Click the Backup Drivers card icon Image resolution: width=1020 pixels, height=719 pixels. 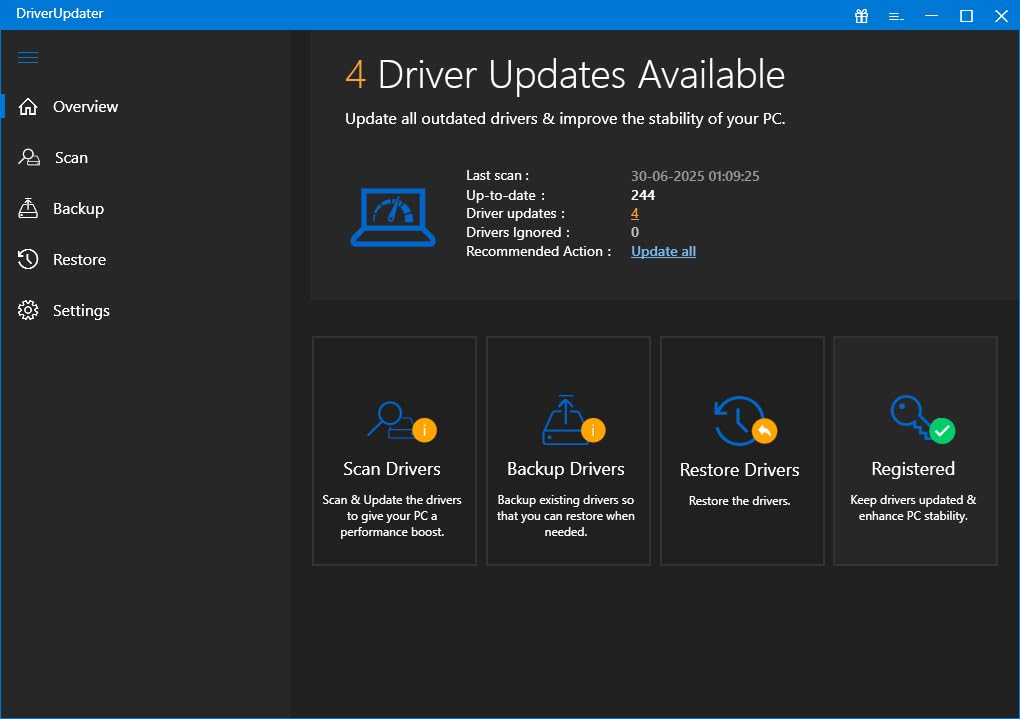573,420
